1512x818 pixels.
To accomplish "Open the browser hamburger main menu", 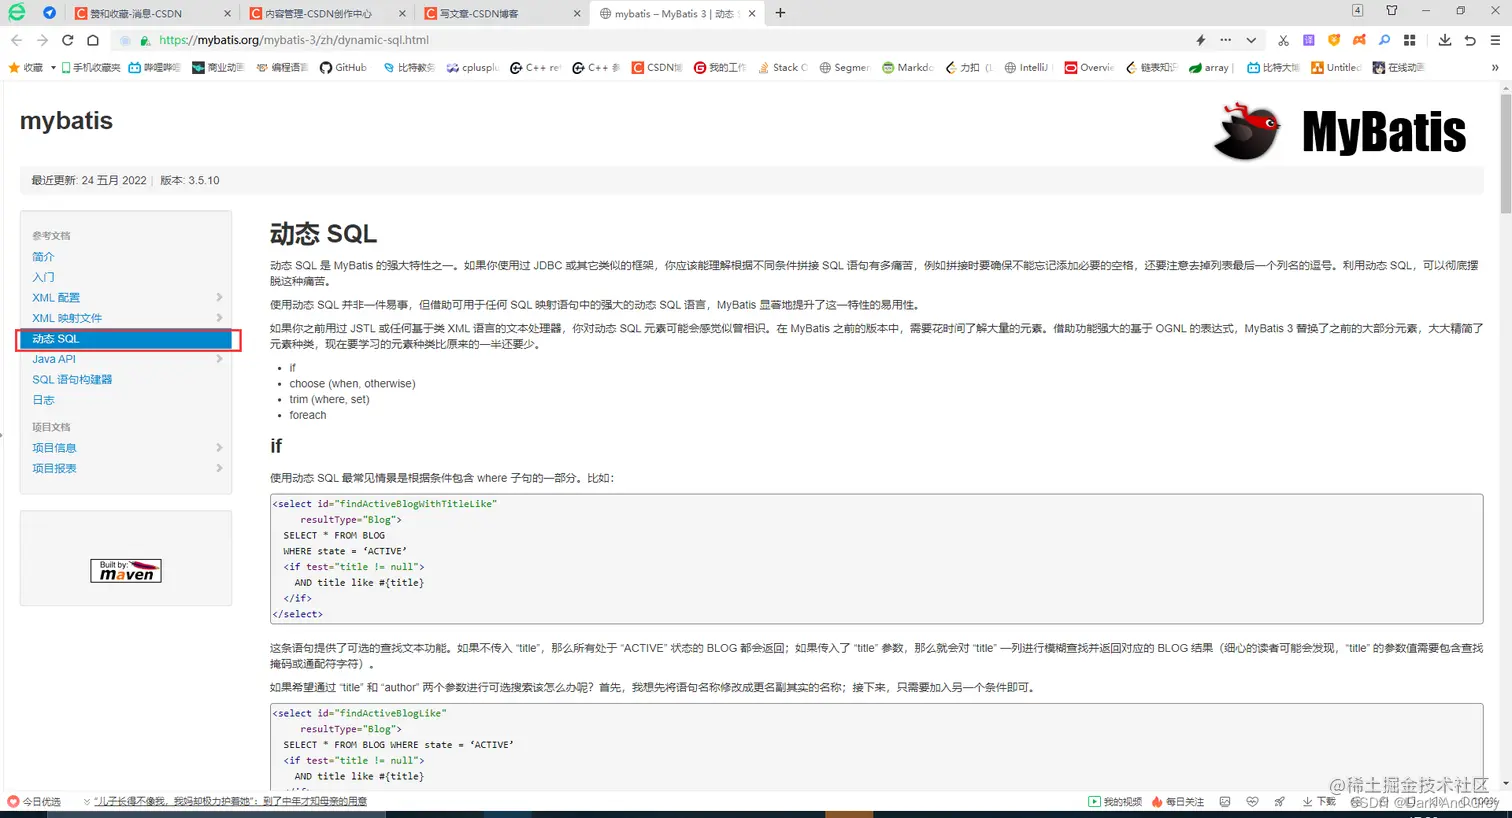I will 1495,40.
